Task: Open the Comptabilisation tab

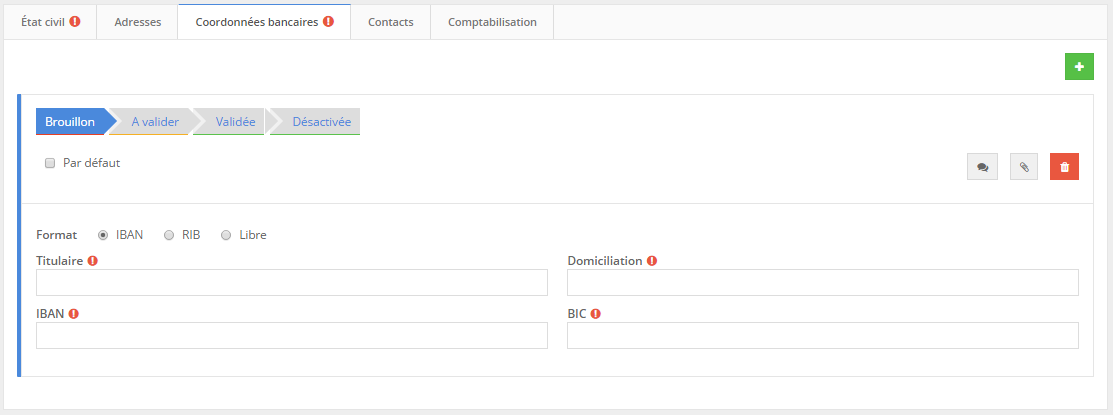Action: tap(492, 22)
